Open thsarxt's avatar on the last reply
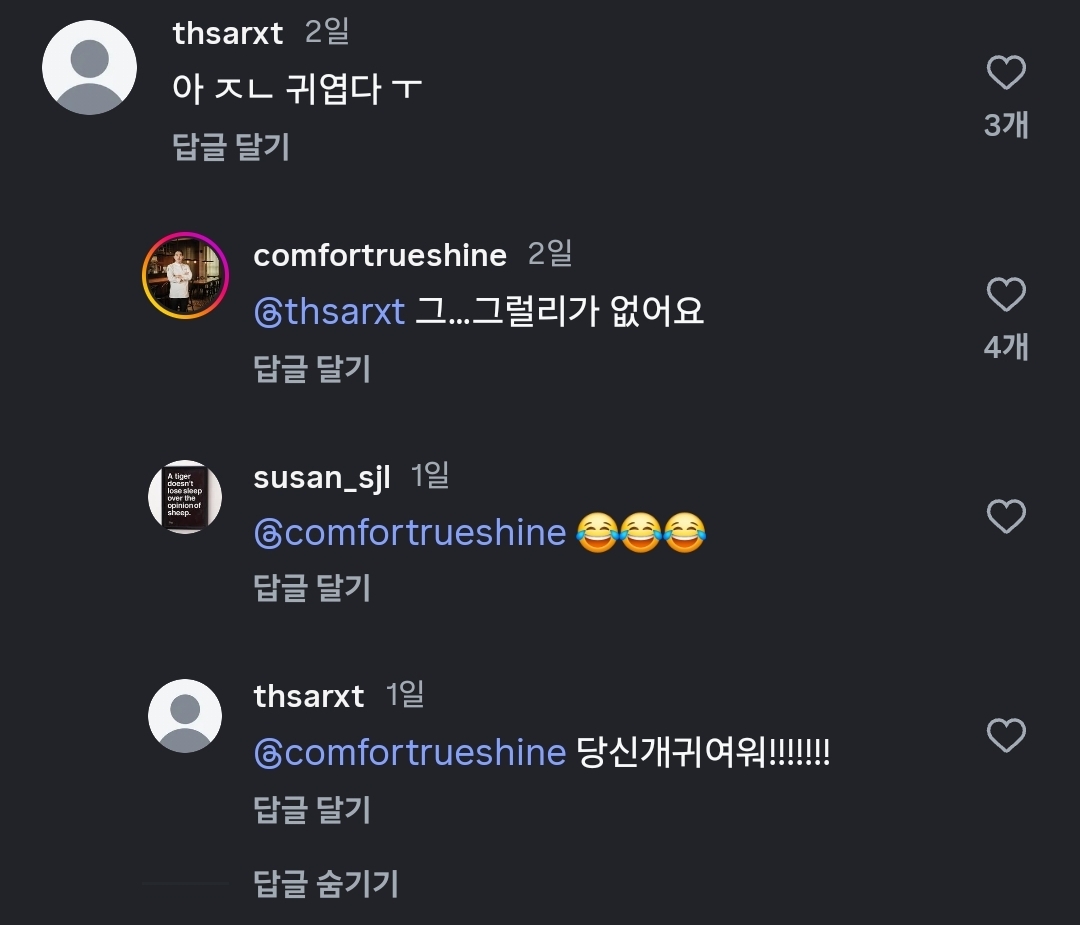The height and width of the screenshot is (925, 1080). (185, 716)
